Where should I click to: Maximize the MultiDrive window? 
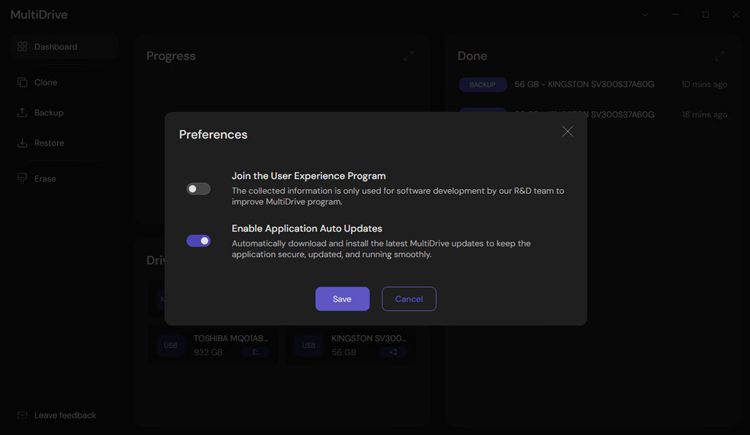[706, 15]
